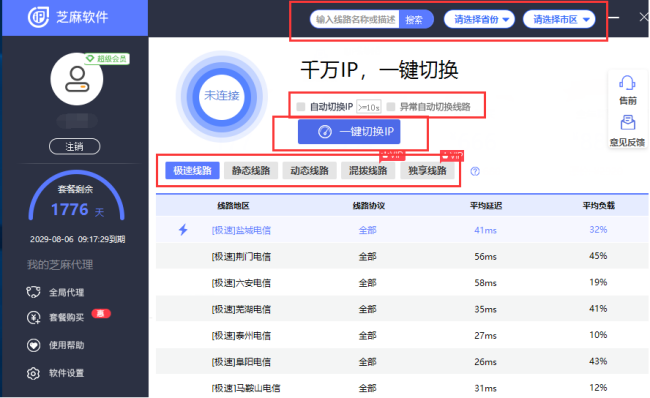Click the 线路协议 column header

(x=369, y=206)
